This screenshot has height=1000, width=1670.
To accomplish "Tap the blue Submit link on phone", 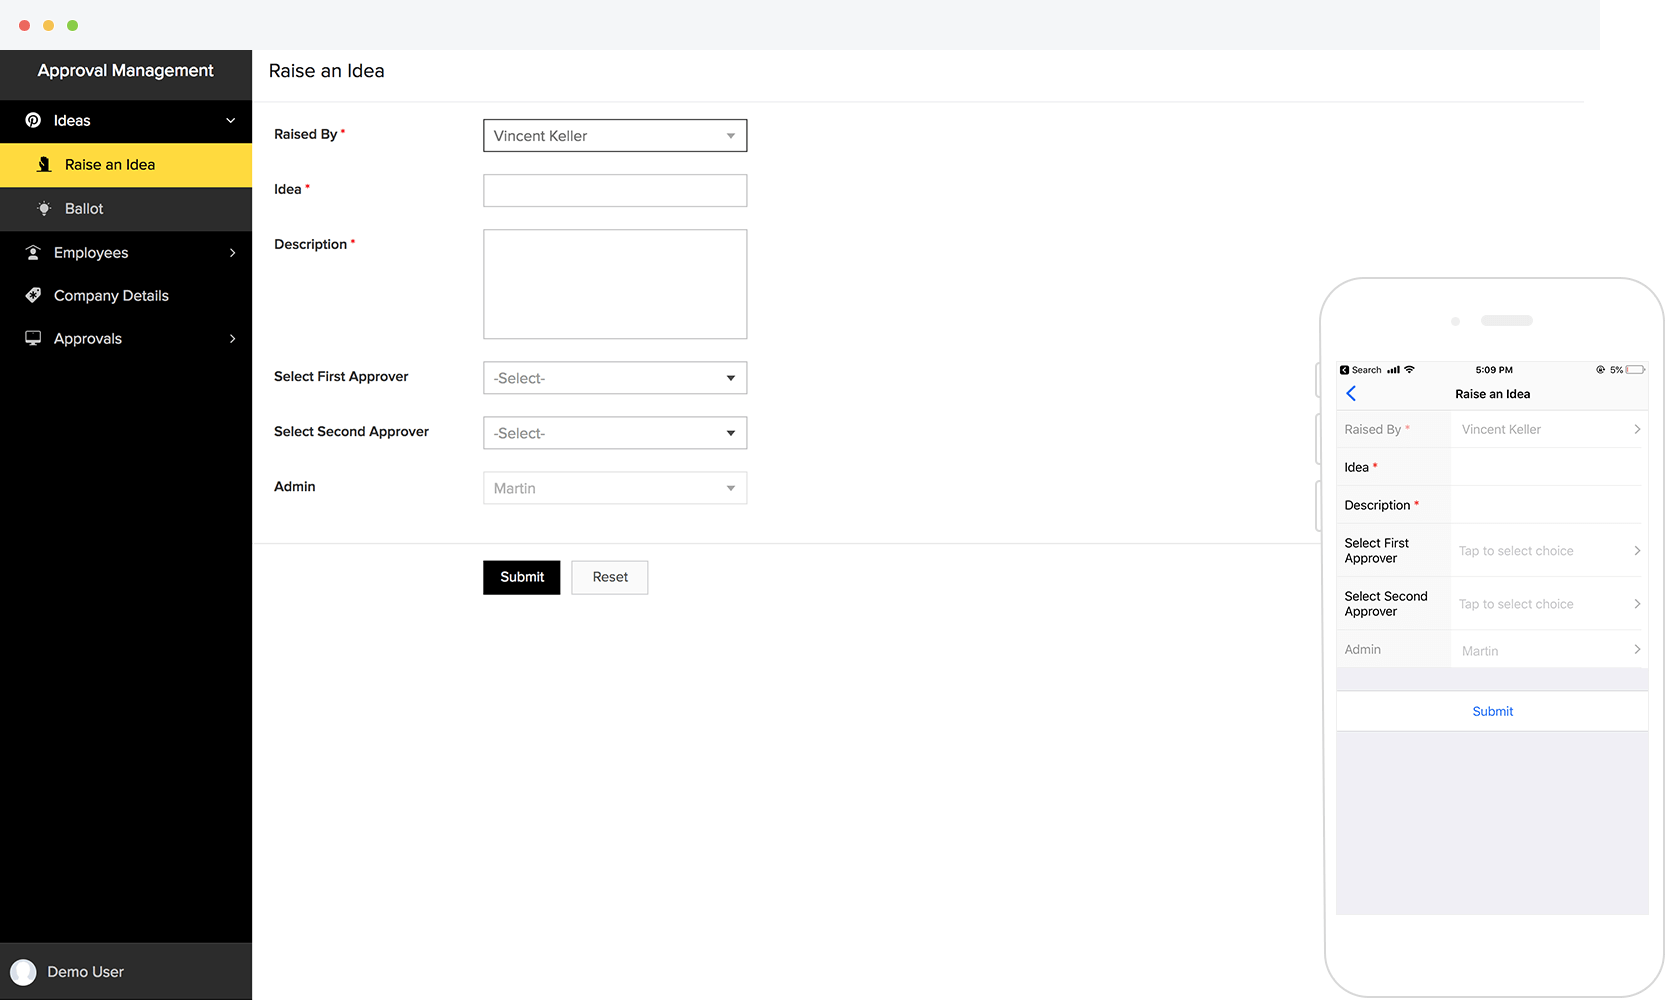I will [x=1492, y=712].
